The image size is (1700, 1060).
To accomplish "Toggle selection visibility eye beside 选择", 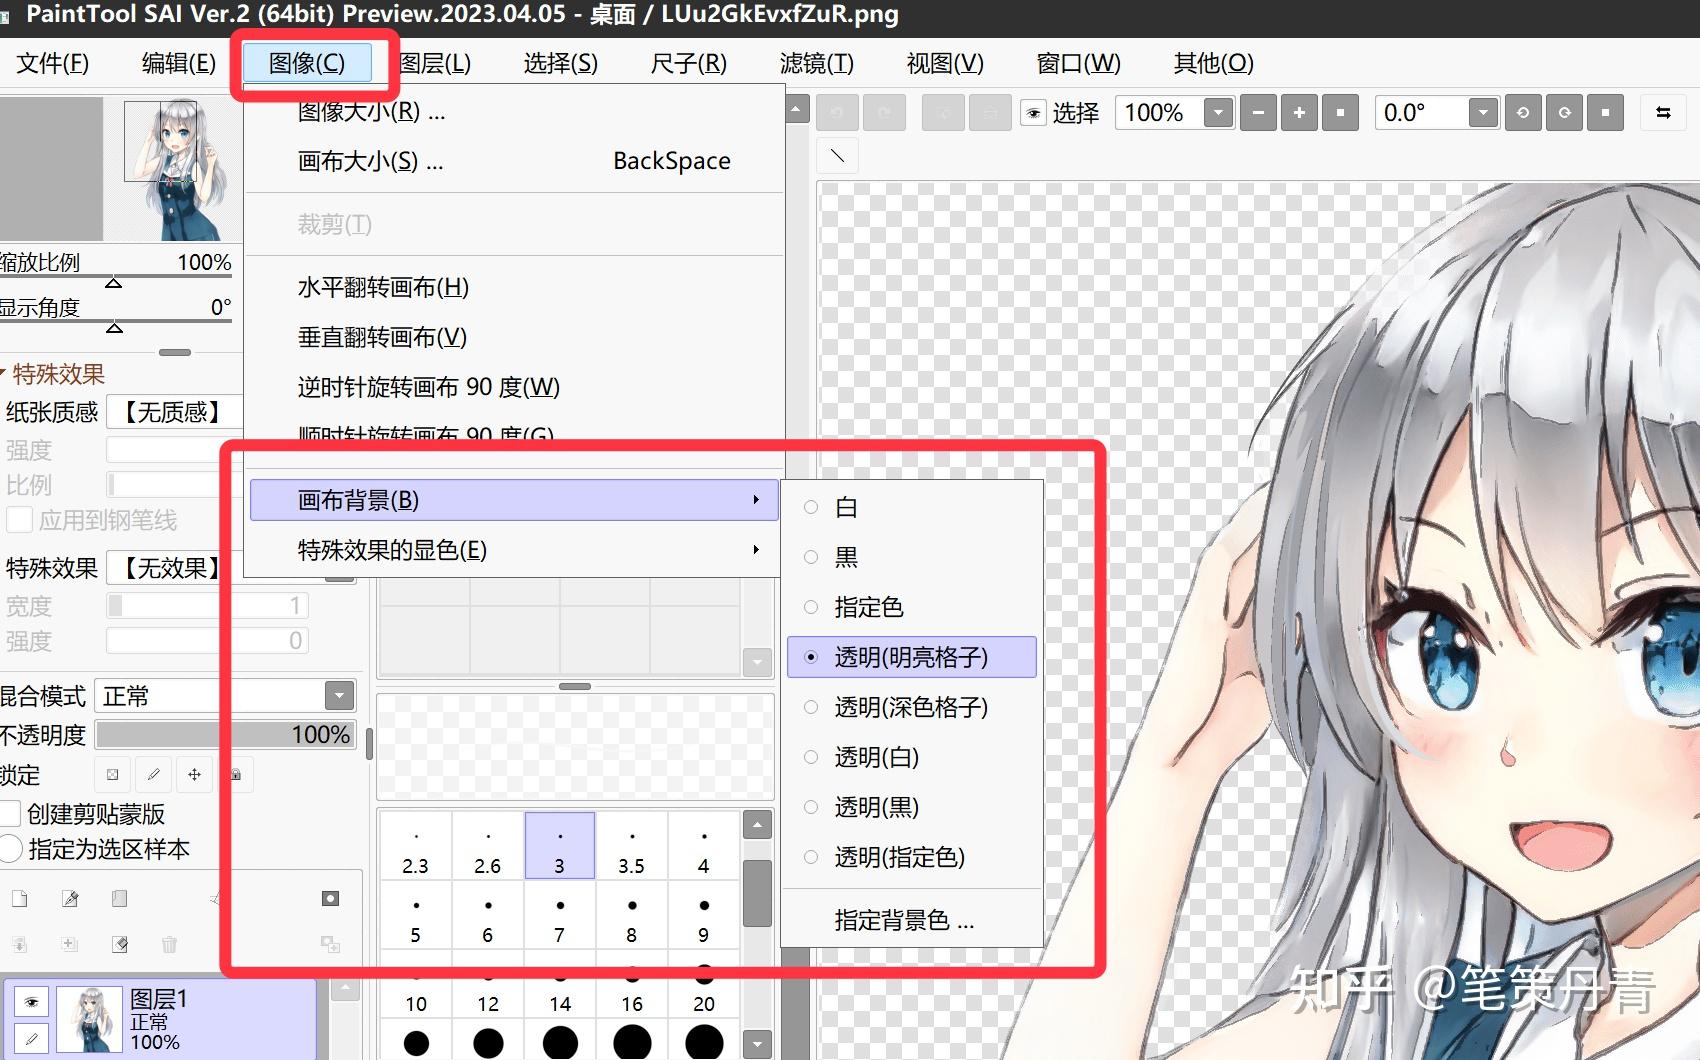I will point(1033,113).
